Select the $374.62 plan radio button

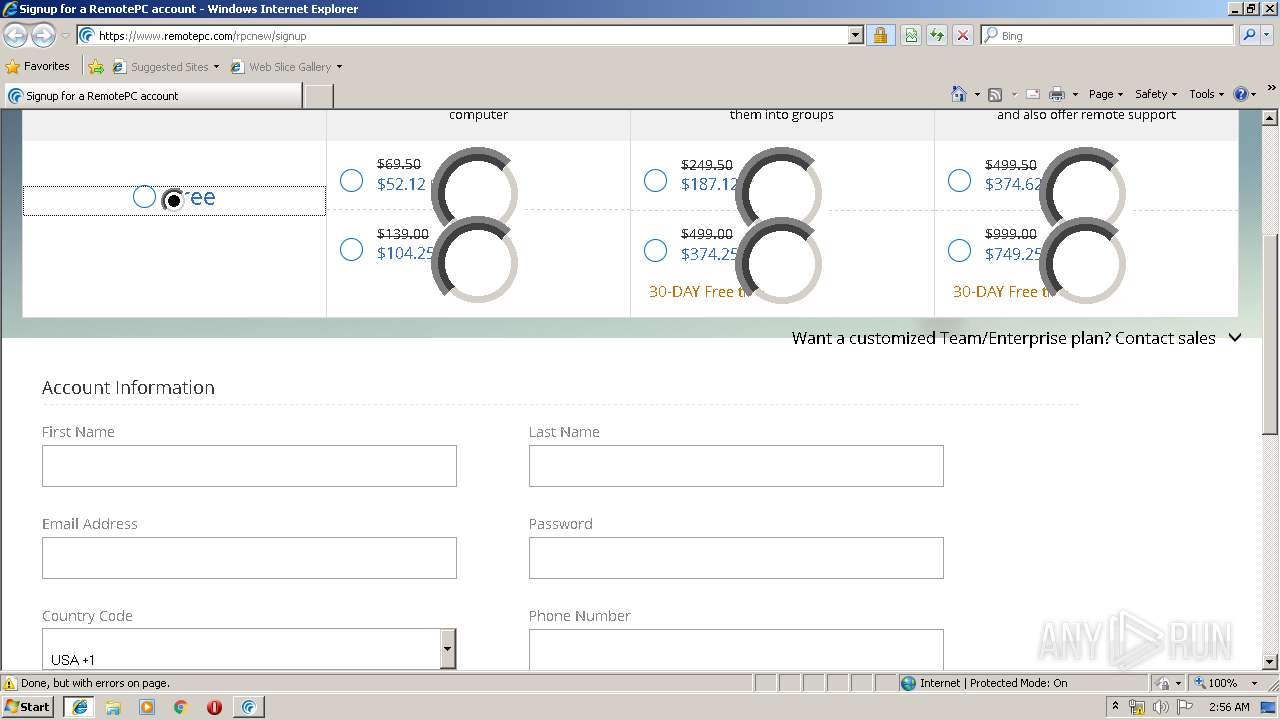[x=959, y=181]
